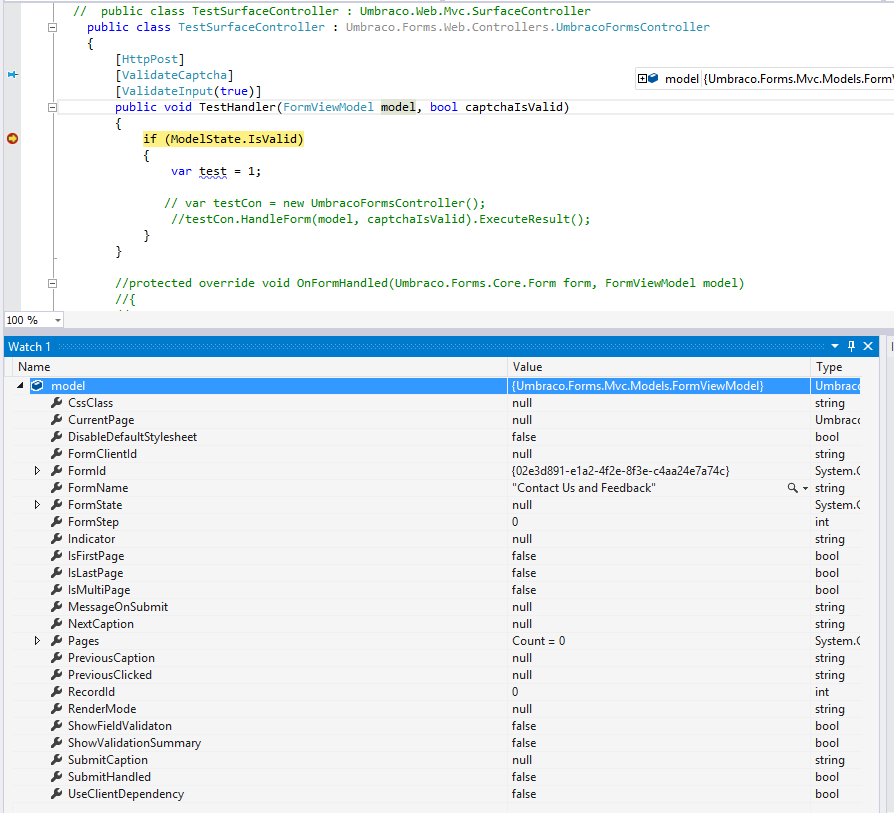Click the property icon beside FormStep
894x813 pixels.
pos(56,522)
